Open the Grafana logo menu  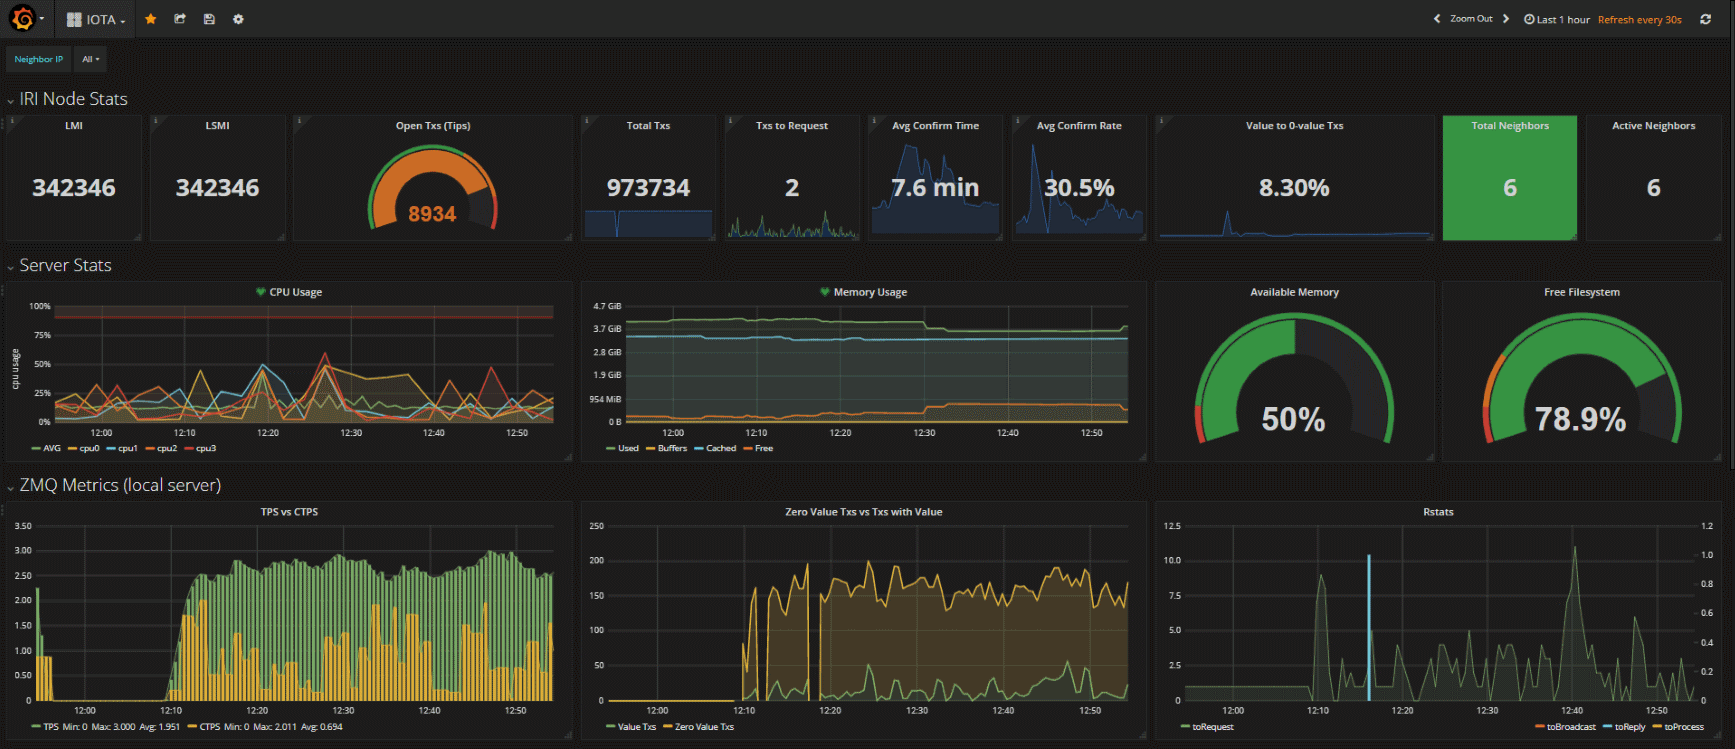click(x=25, y=18)
